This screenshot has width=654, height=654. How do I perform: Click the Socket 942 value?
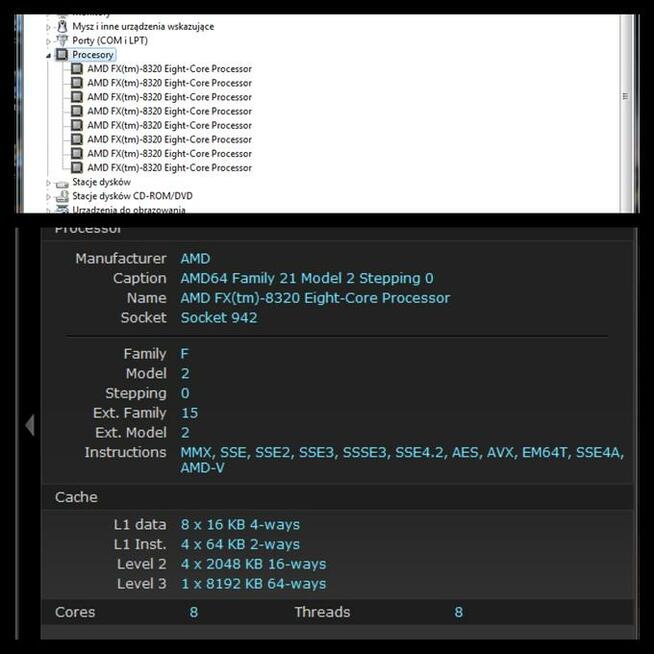click(x=219, y=318)
